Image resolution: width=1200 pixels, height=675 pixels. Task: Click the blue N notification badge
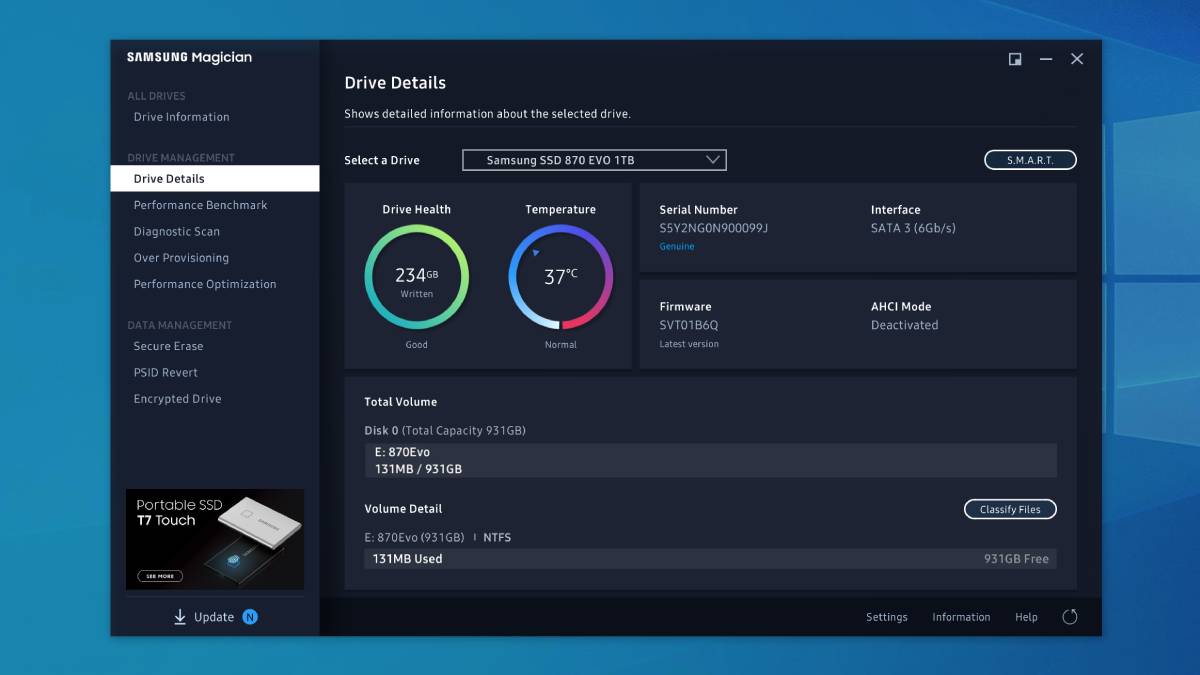(x=250, y=617)
